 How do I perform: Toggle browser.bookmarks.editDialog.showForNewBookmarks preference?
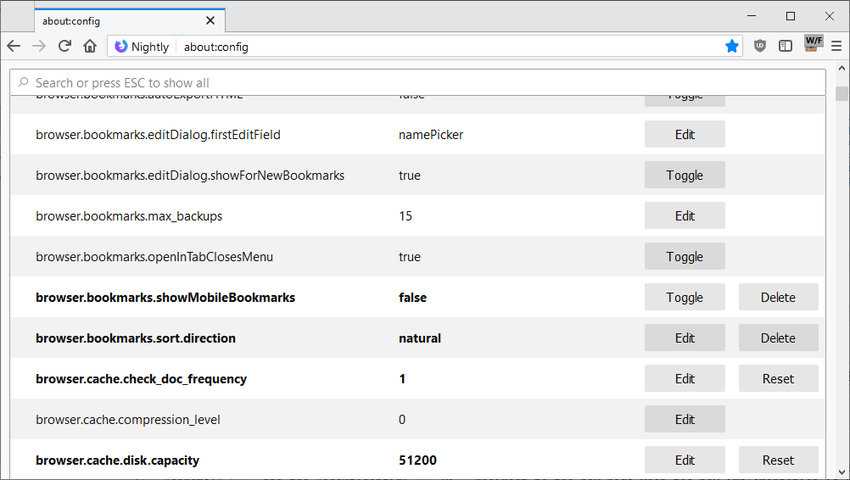pos(684,175)
